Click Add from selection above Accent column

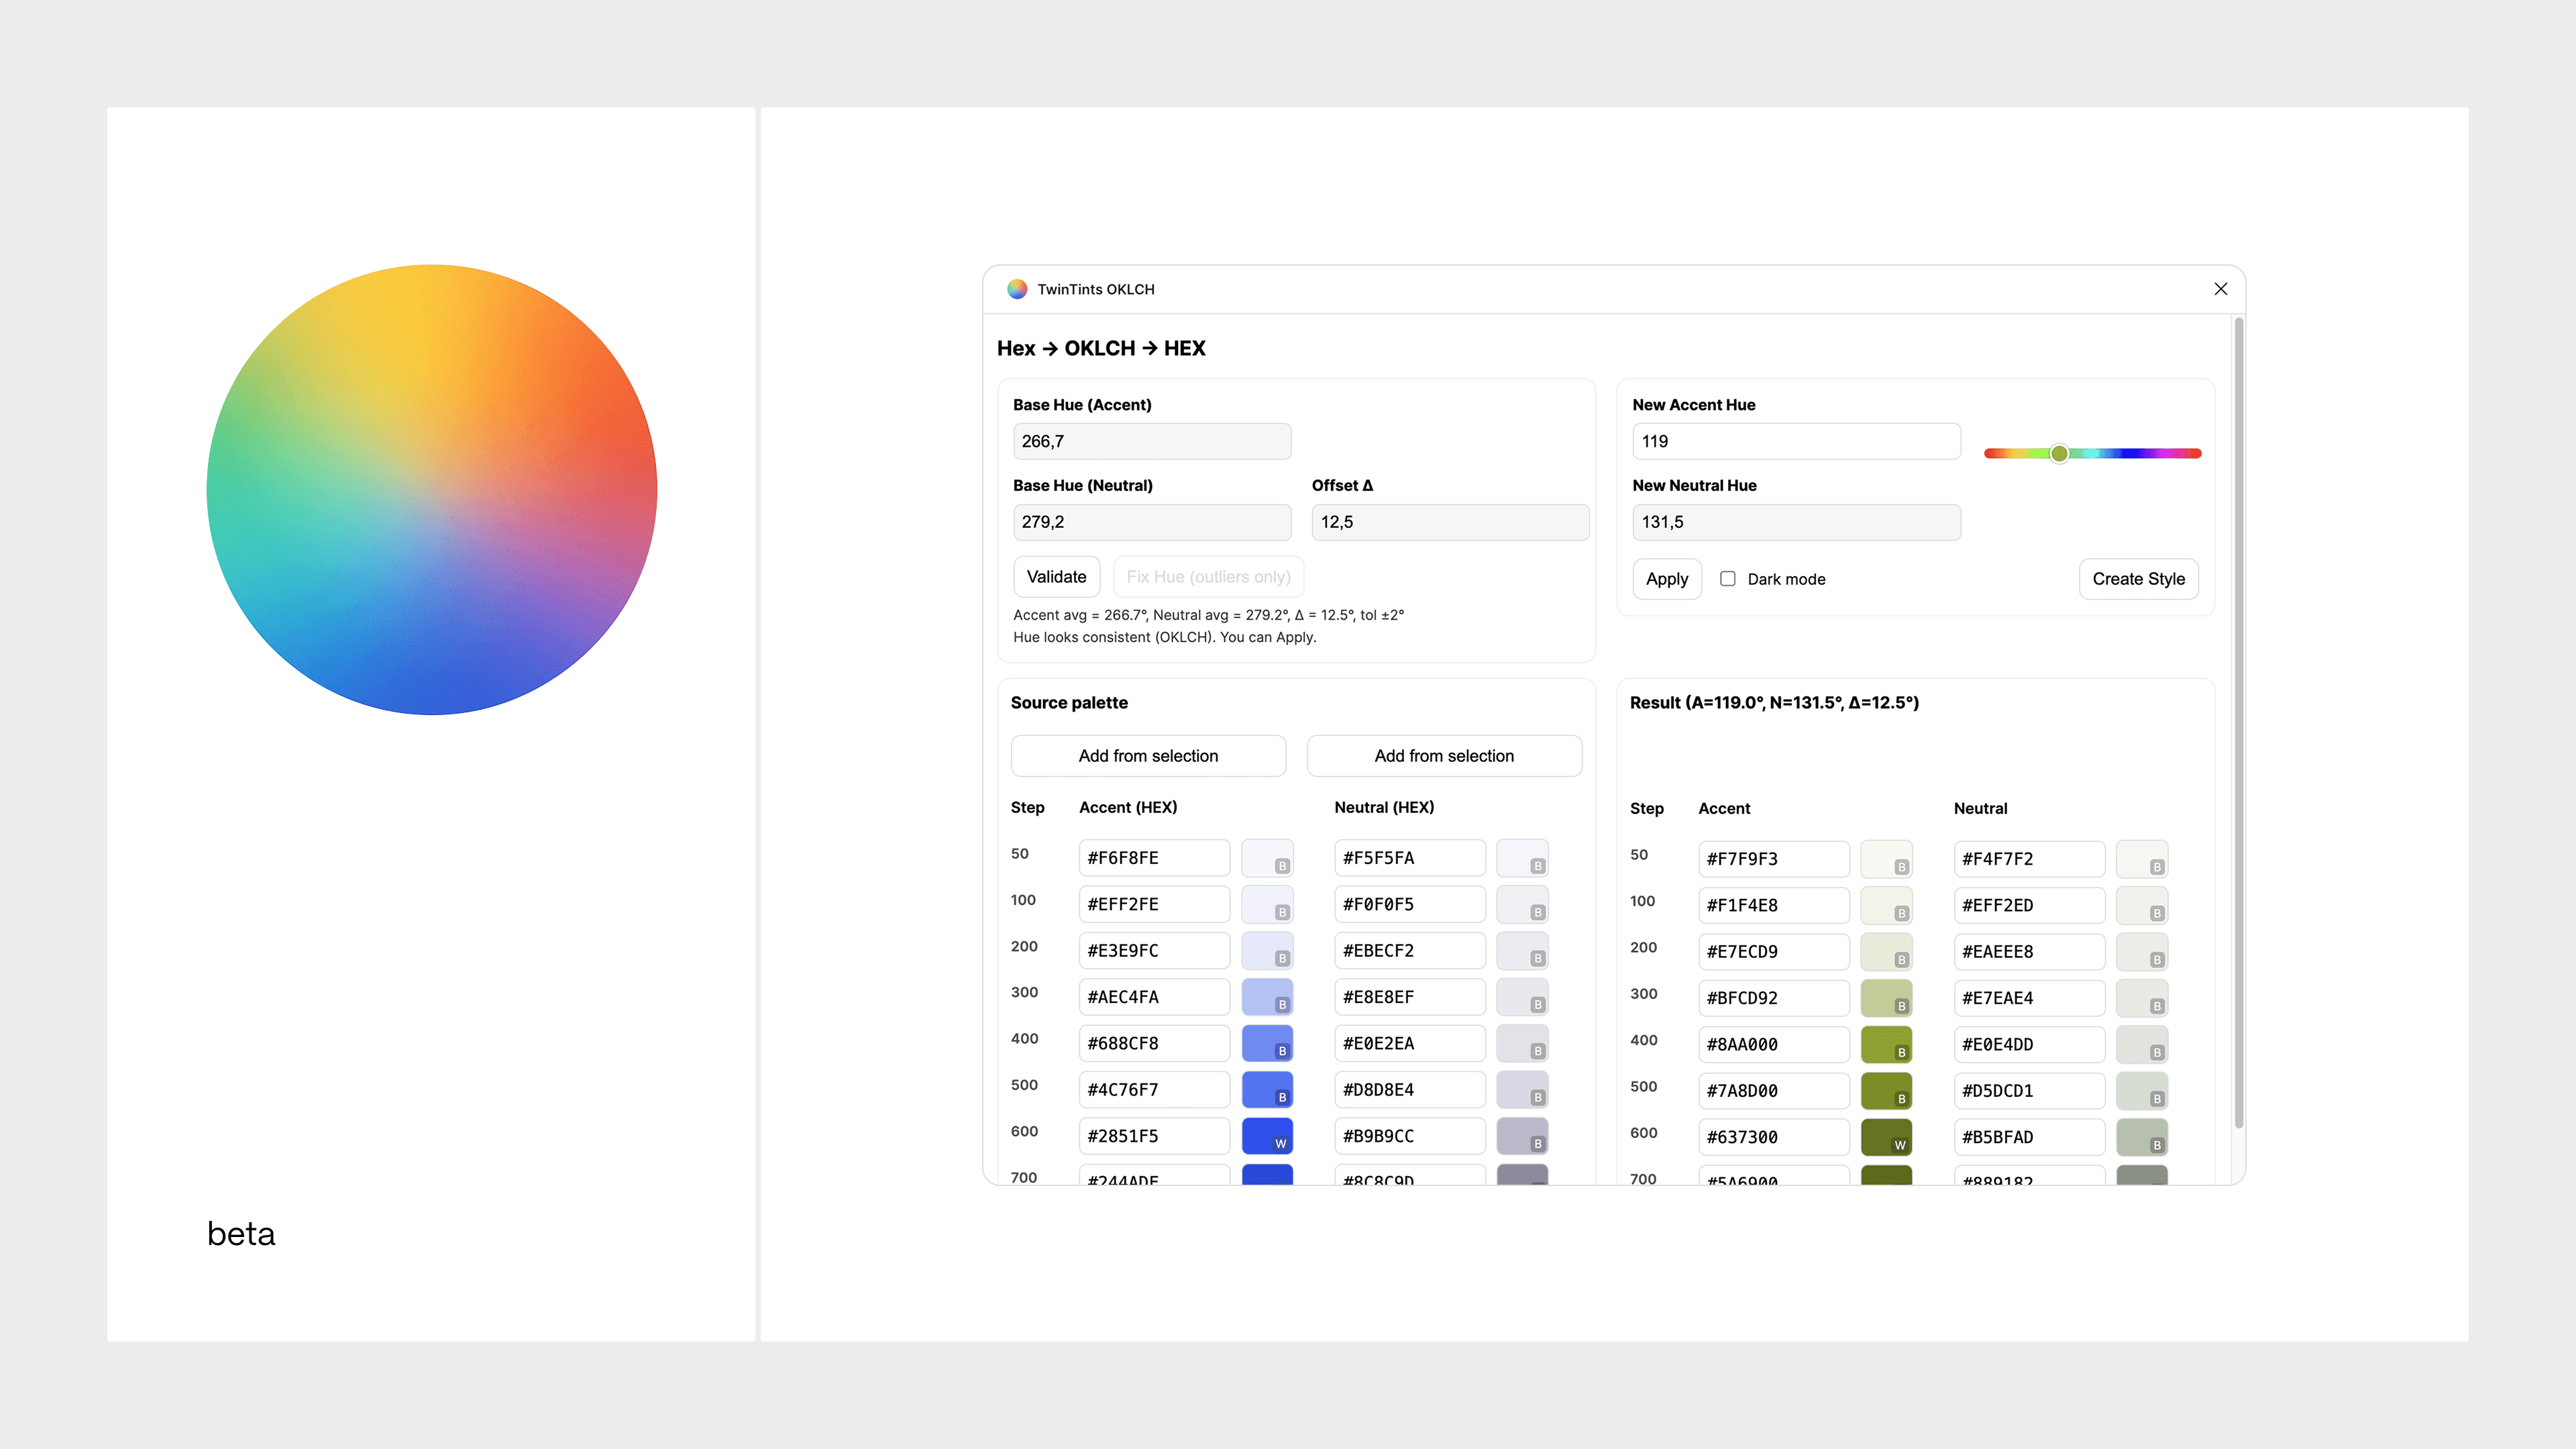point(1148,756)
